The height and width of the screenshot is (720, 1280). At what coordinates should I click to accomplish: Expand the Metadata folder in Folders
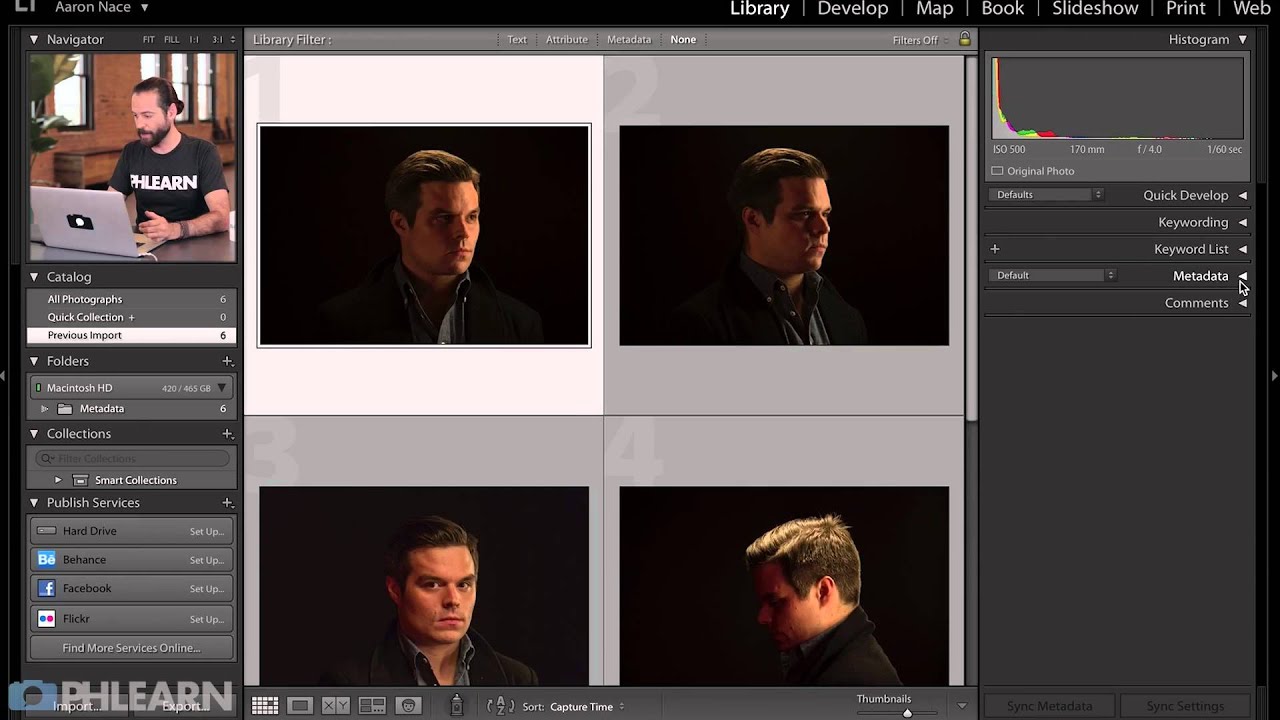44,409
